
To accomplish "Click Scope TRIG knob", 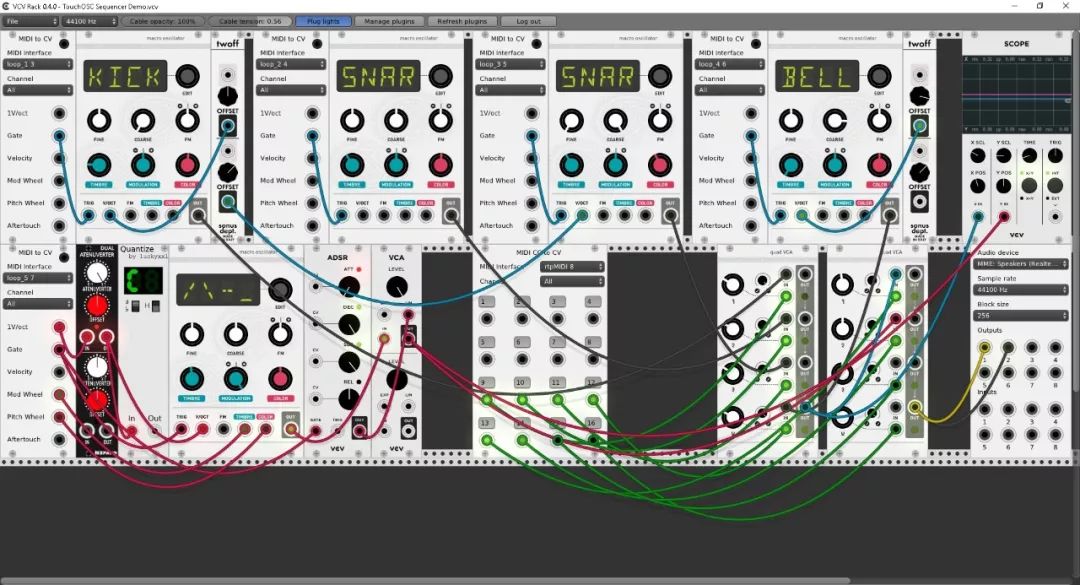I will click(1055, 156).
